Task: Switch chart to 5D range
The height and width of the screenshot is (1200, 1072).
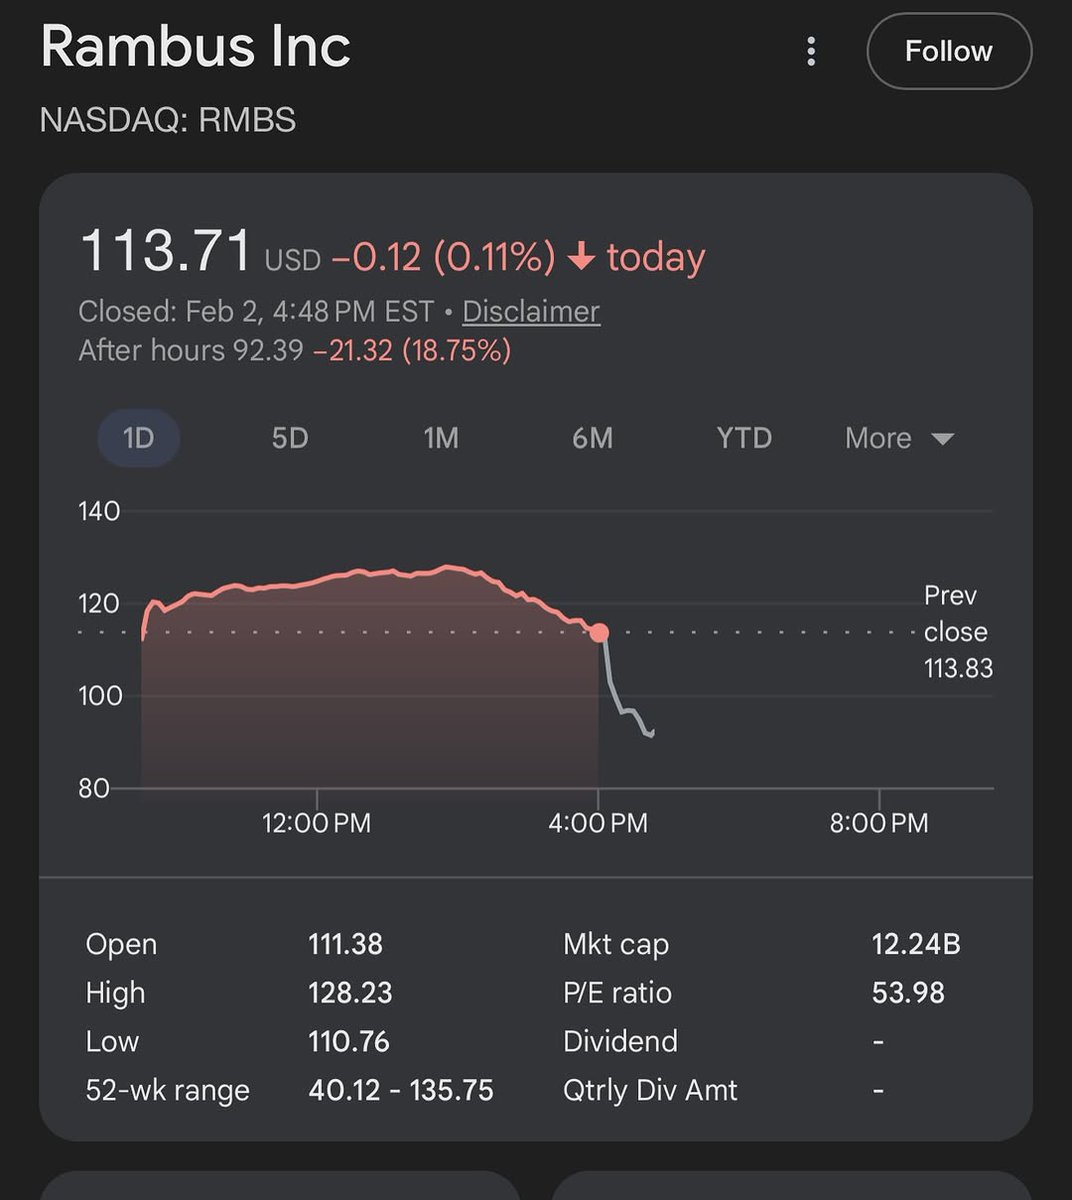Action: 290,438
